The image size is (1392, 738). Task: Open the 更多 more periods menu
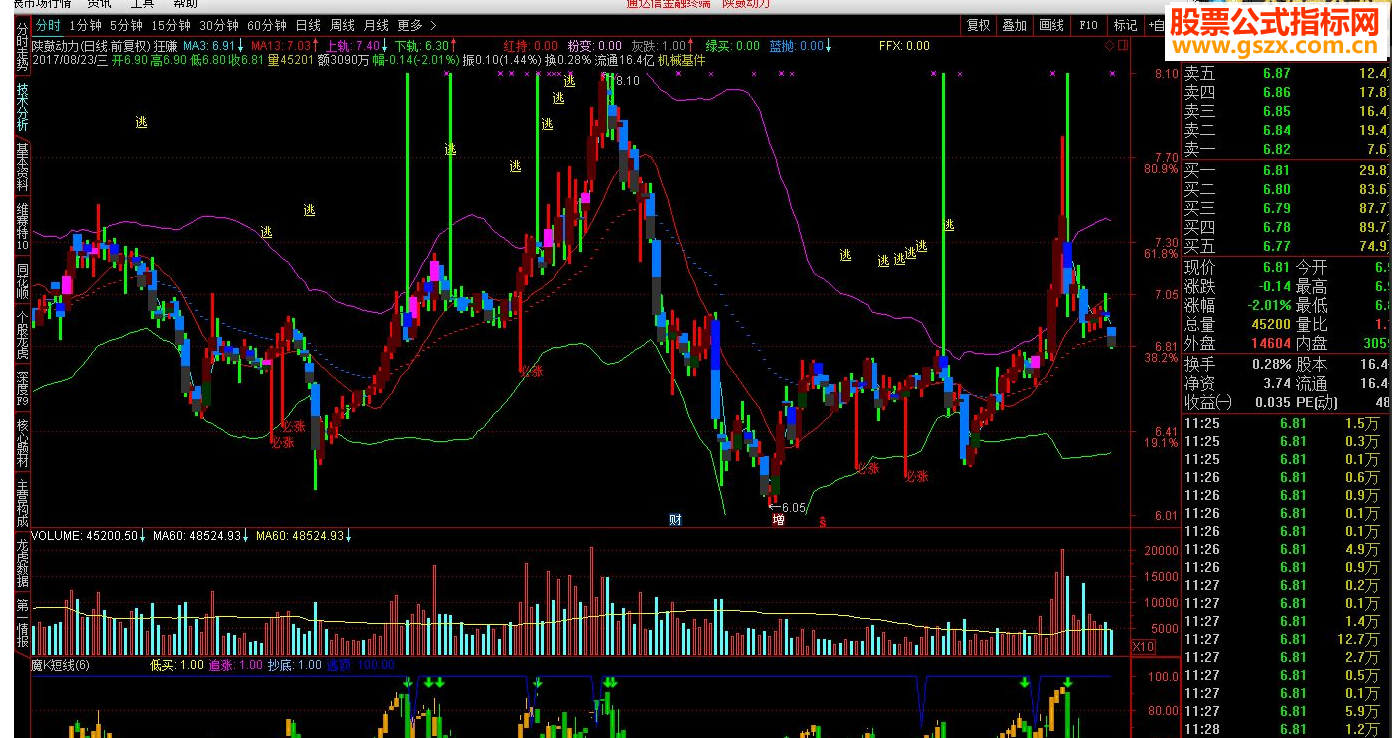coord(410,26)
